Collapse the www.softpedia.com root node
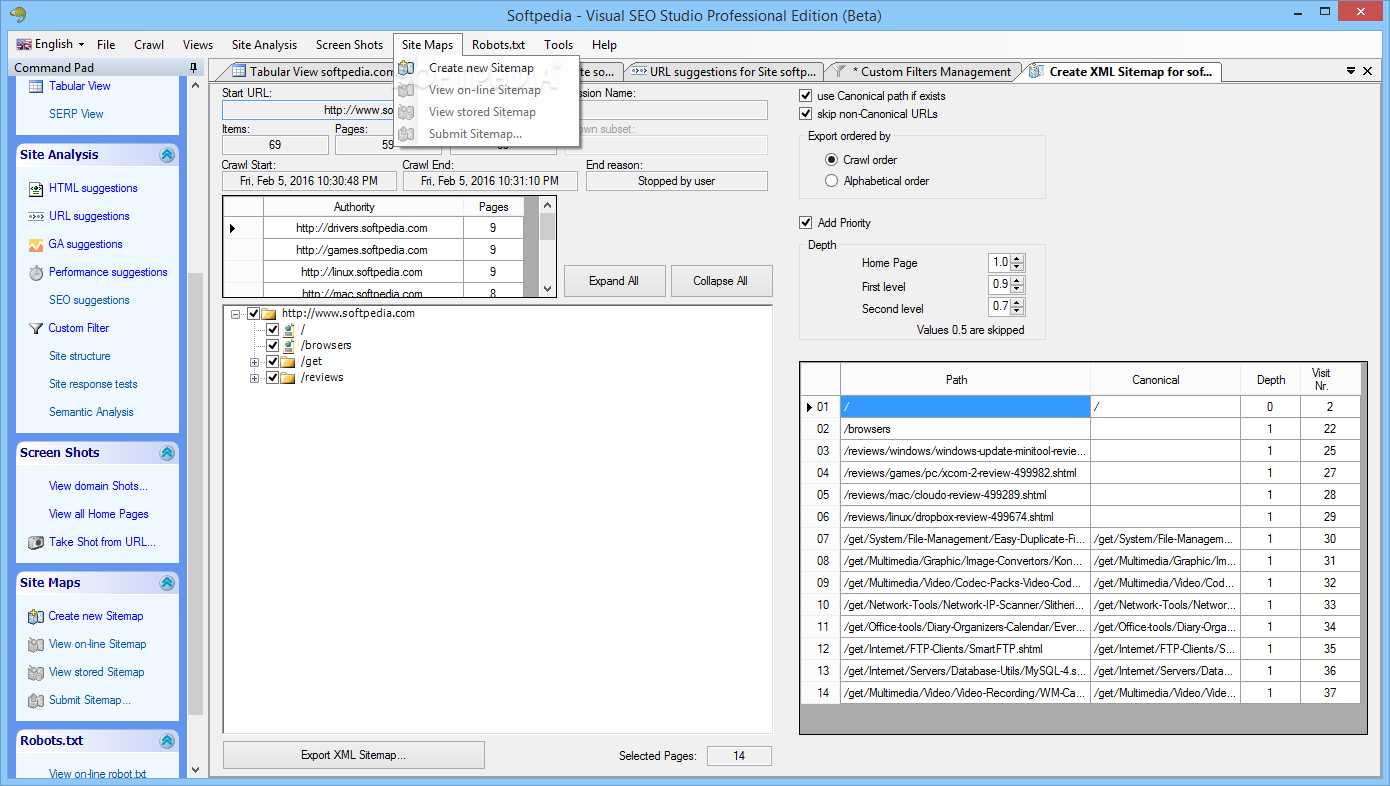This screenshot has height=786, width=1390. click(x=236, y=313)
